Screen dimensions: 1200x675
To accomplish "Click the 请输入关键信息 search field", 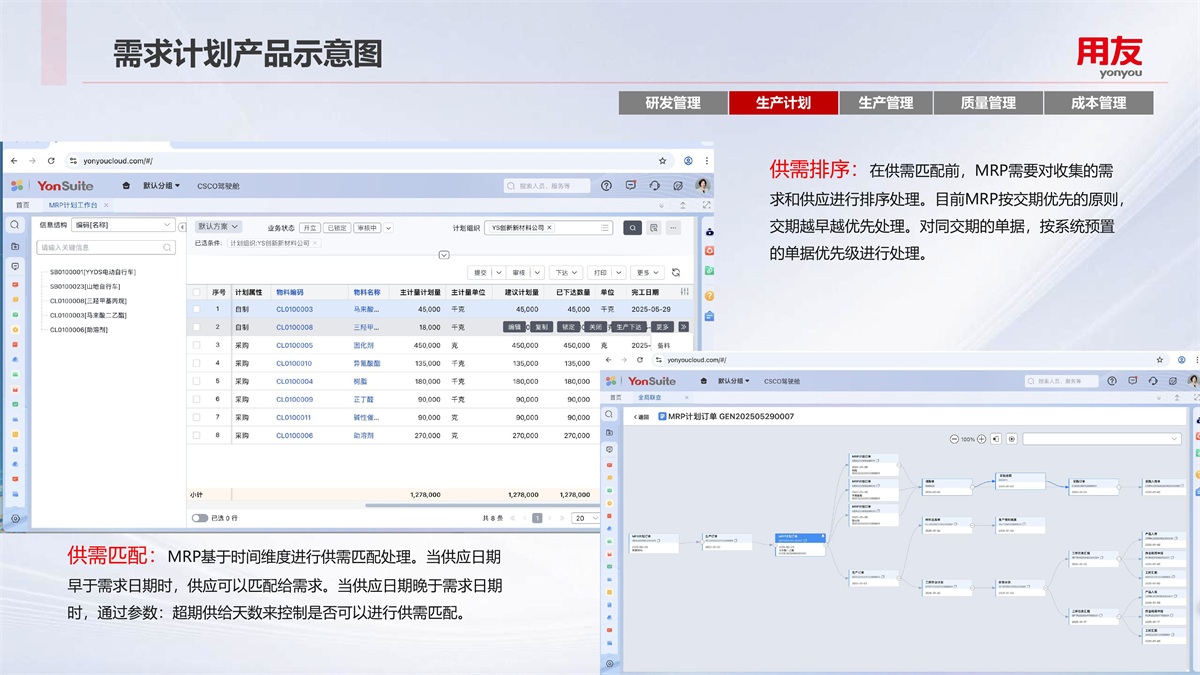I will click(100, 247).
